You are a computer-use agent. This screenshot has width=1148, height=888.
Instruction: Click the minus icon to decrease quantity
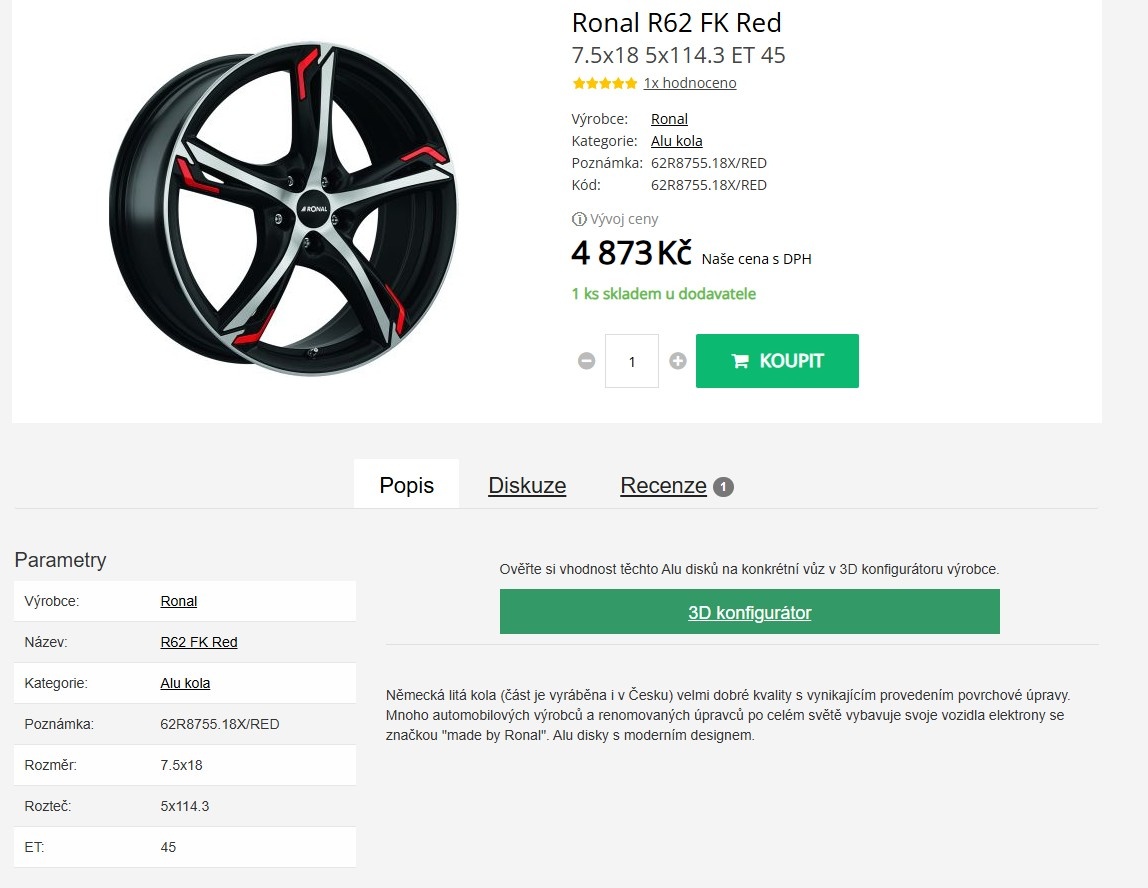click(x=585, y=361)
